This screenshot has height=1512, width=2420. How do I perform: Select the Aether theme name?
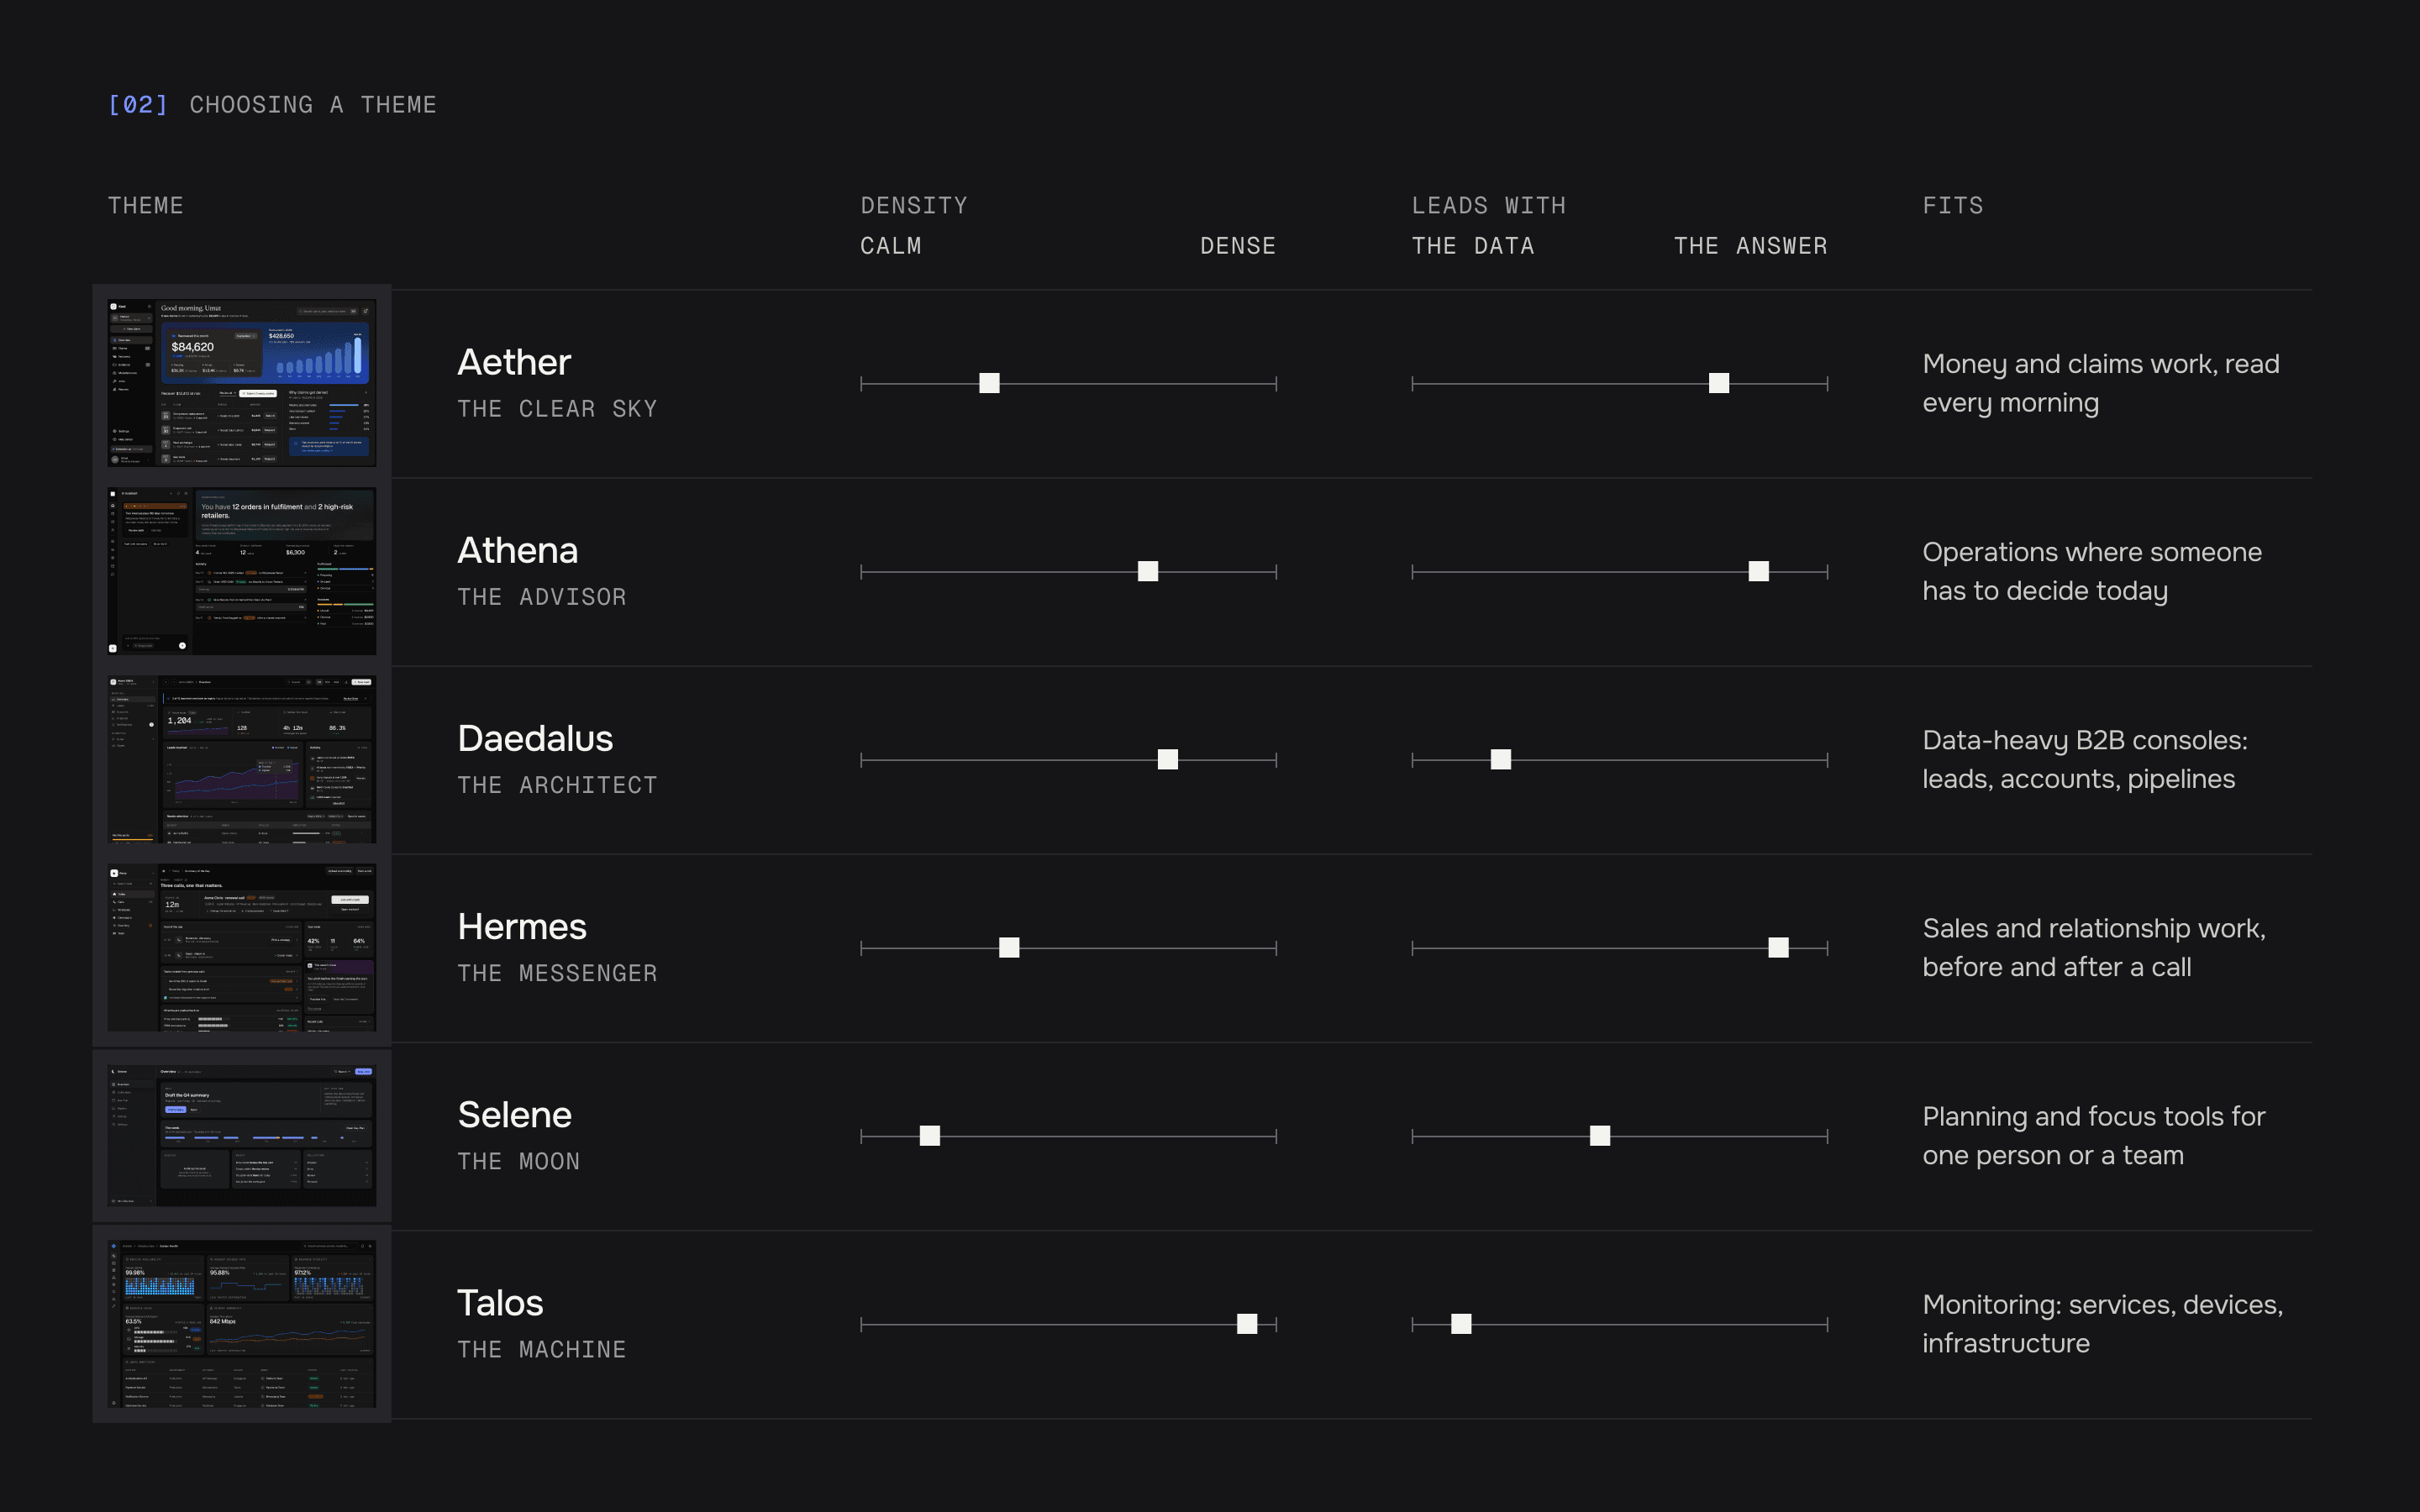click(x=514, y=362)
